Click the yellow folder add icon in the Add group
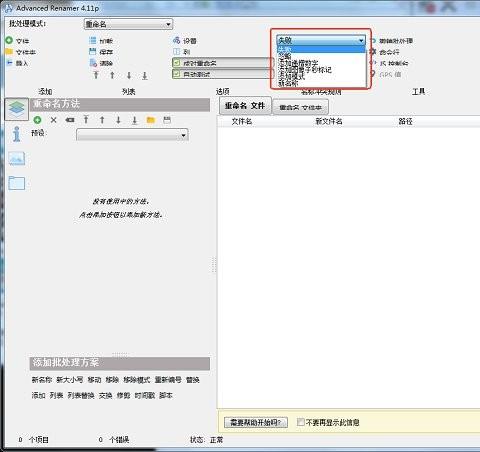Viewport: 480px width, 452px height. click(x=9, y=52)
